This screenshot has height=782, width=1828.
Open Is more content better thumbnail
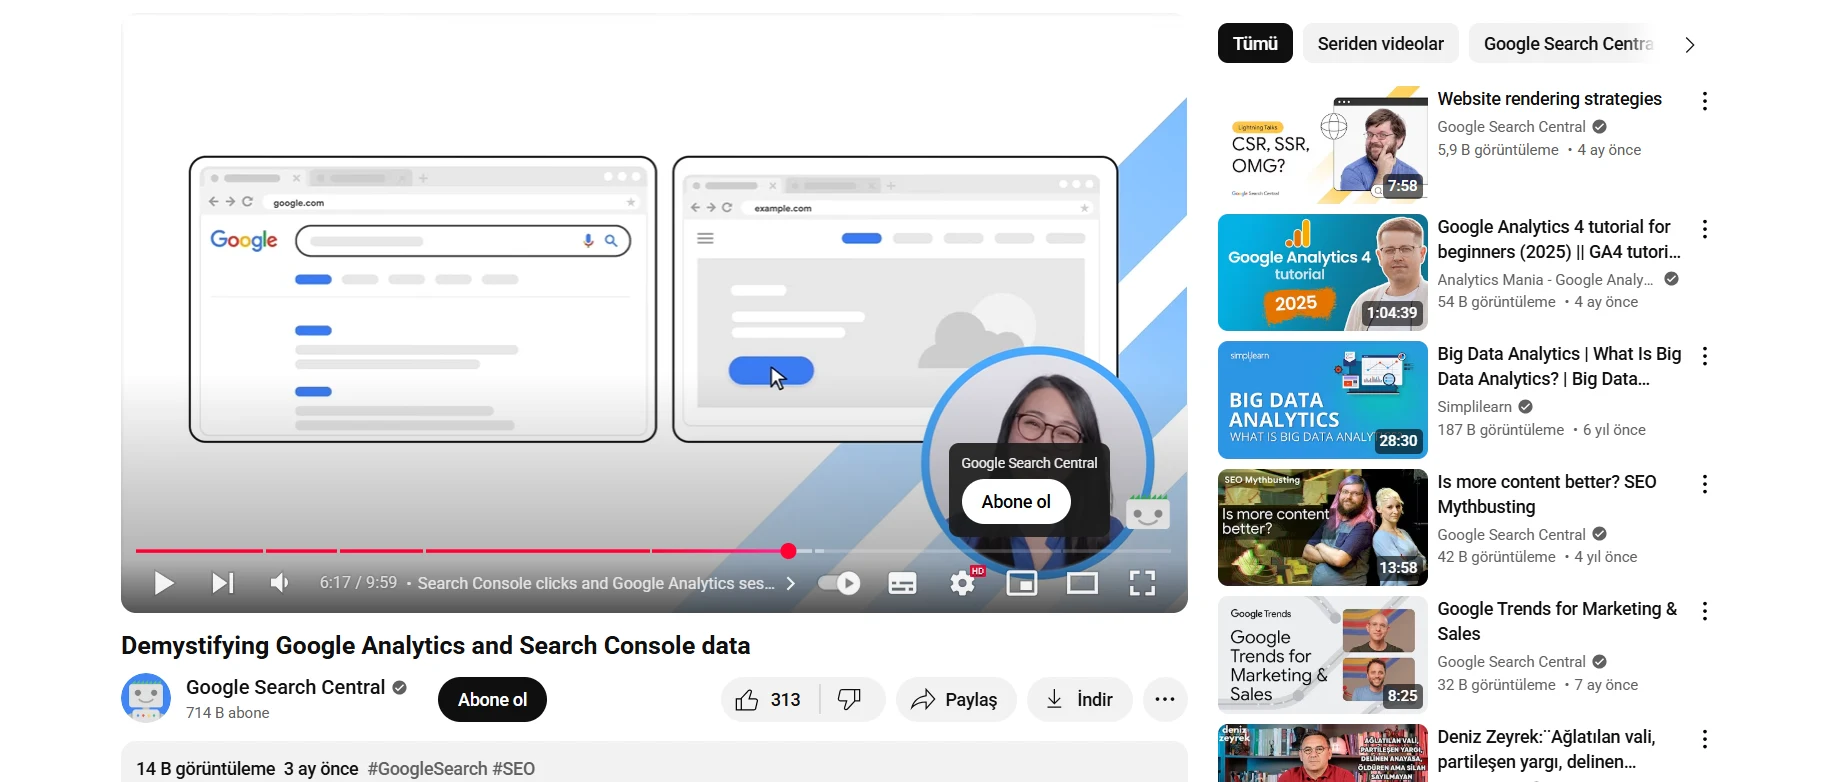tap(1322, 527)
